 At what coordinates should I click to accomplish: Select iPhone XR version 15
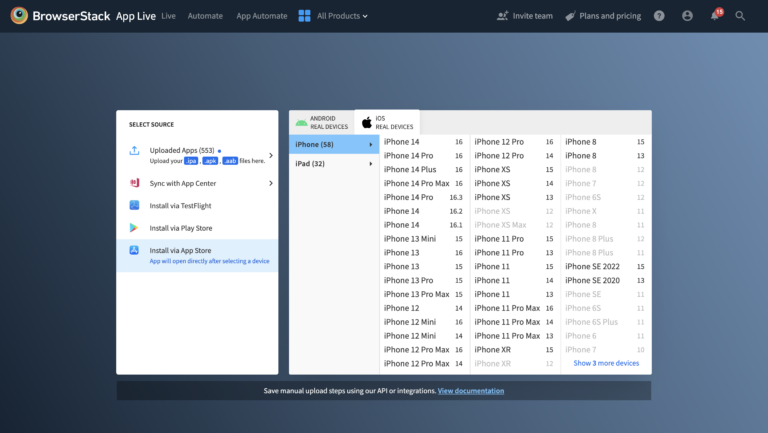pos(514,350)
